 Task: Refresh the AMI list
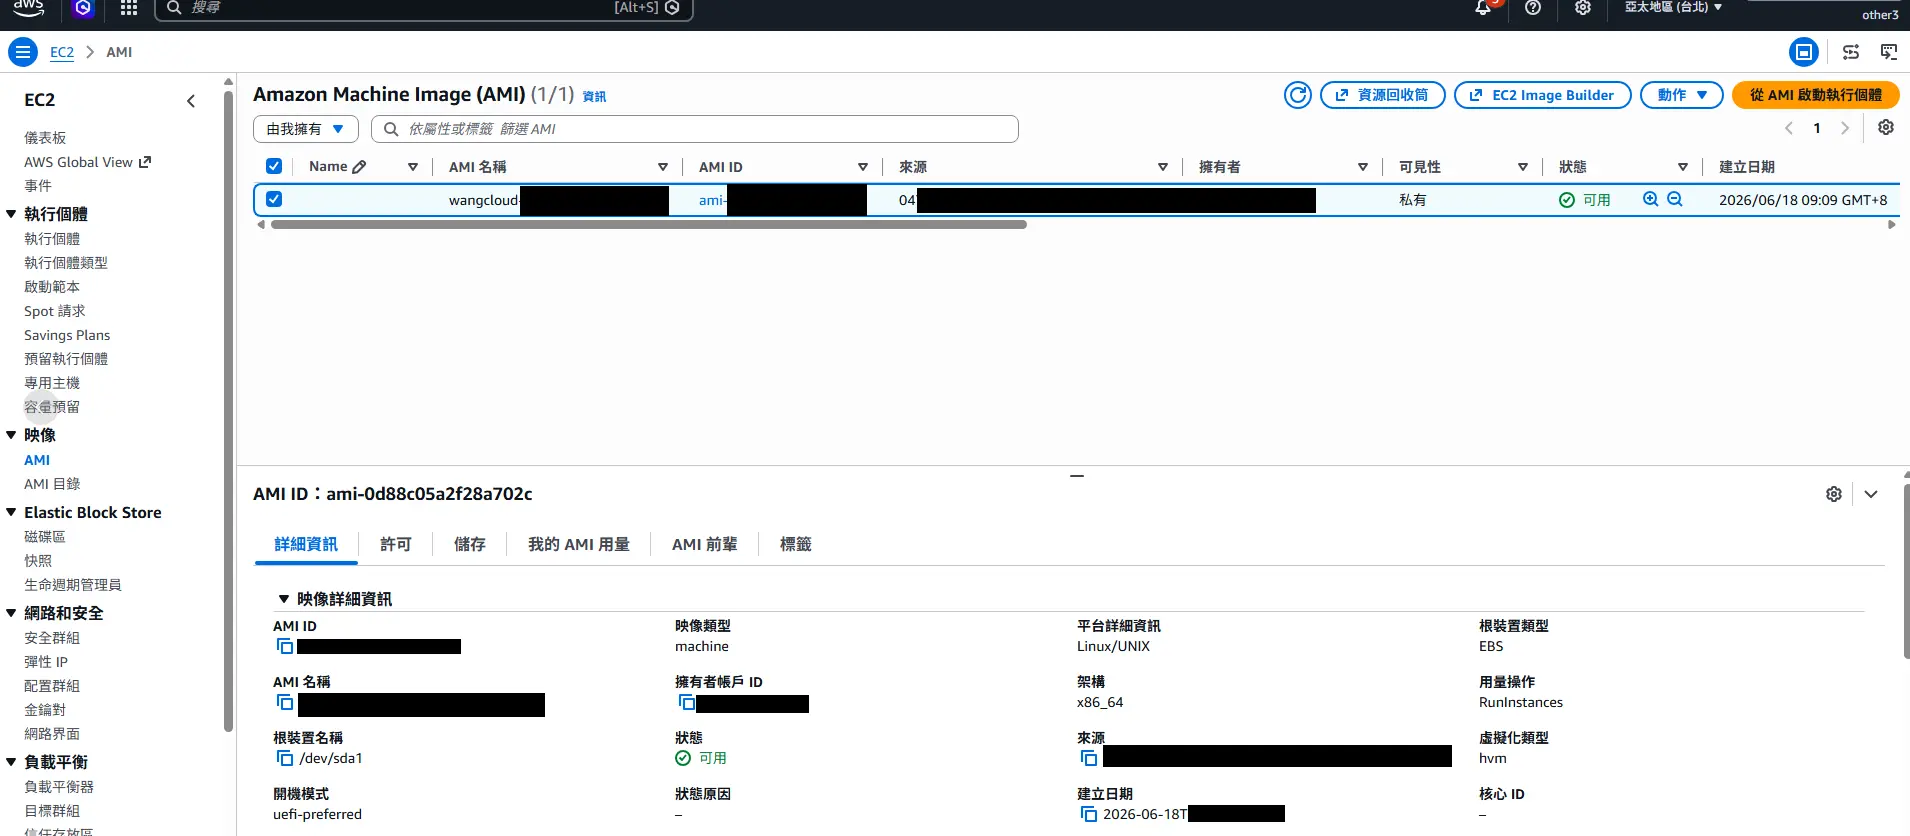[x=1298, y=95]
